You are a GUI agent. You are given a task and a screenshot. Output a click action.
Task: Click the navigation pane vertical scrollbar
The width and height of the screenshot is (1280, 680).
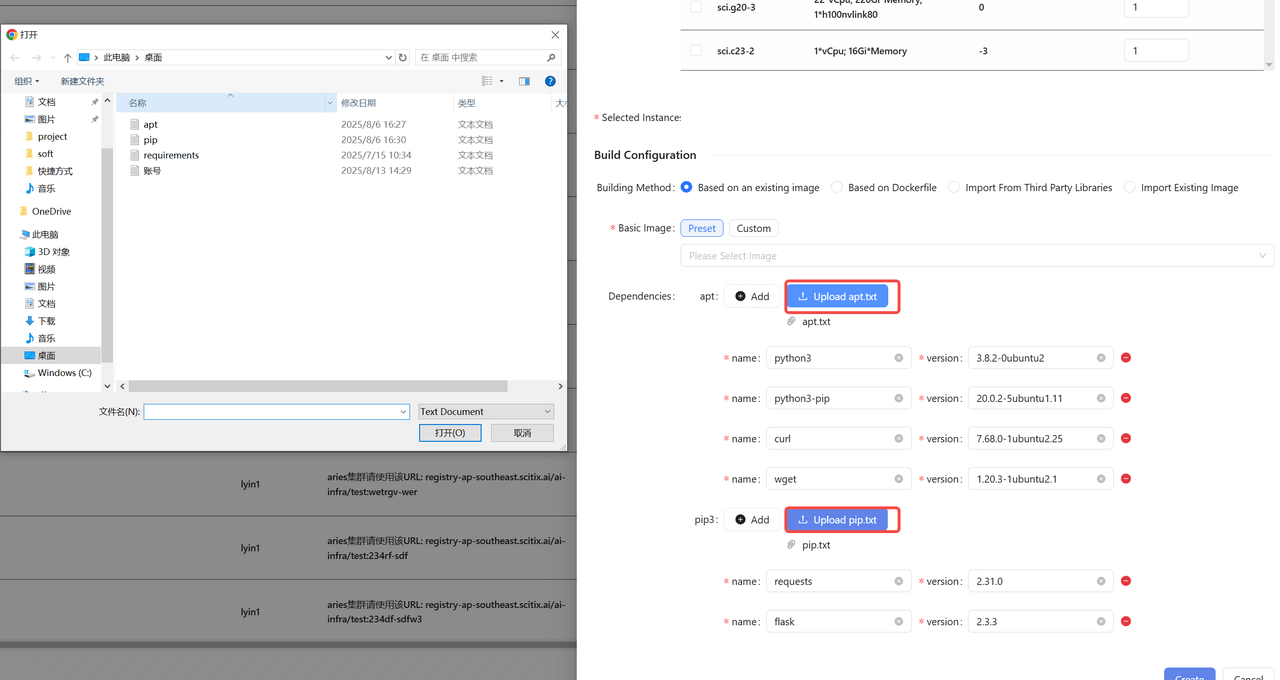coord(107,254)
